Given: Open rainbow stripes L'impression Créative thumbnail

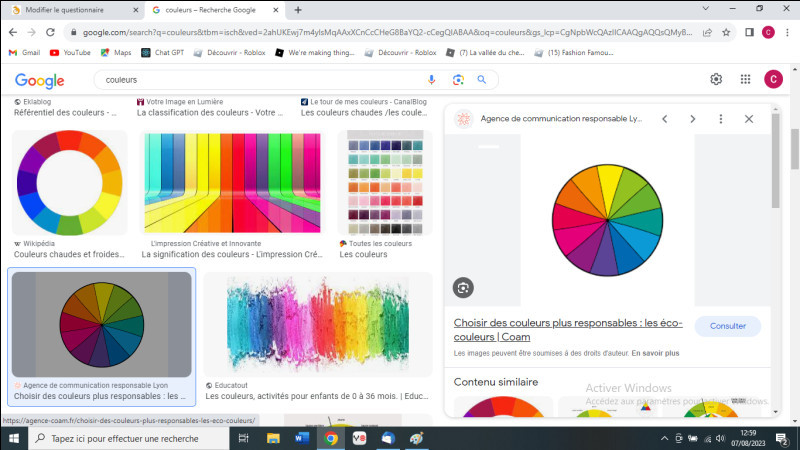Looking at the screenshot, I should point(232,183).
